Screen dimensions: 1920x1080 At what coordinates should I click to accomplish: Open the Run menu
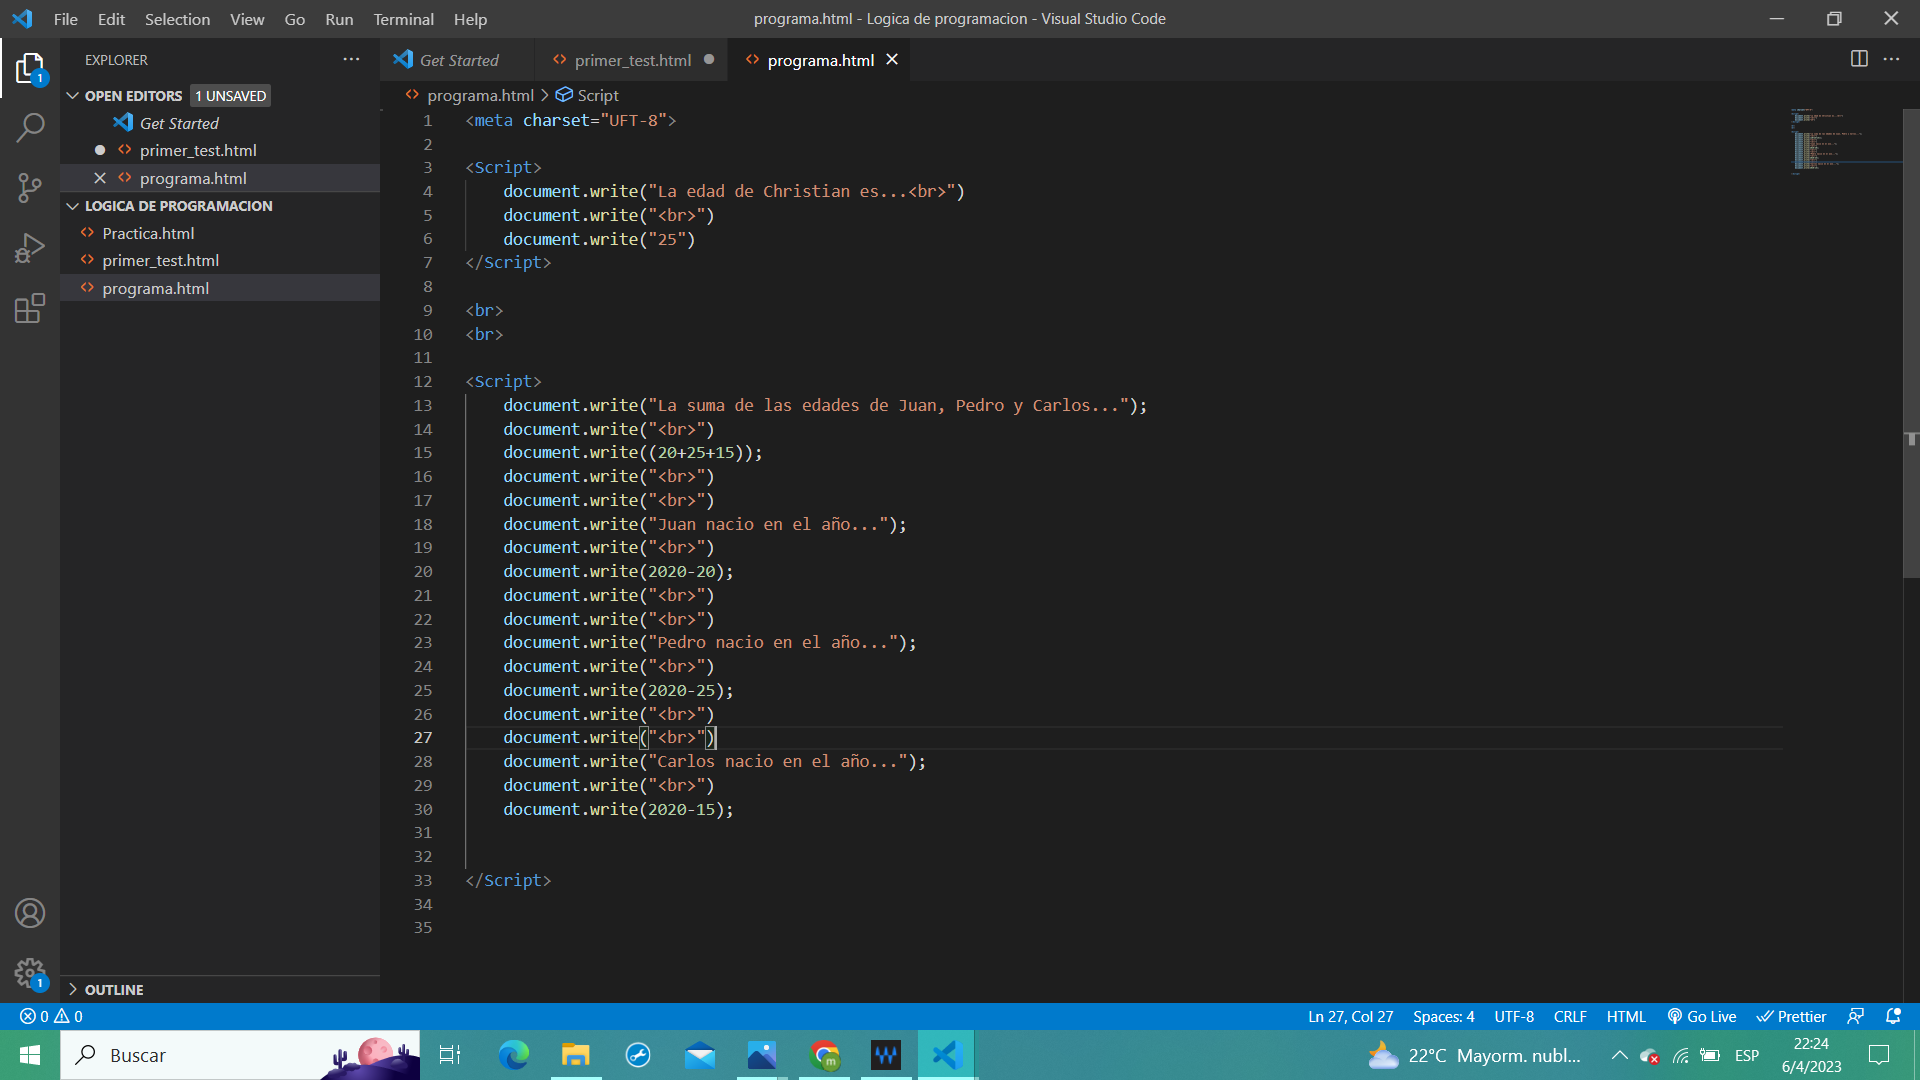tap(339, 19)
